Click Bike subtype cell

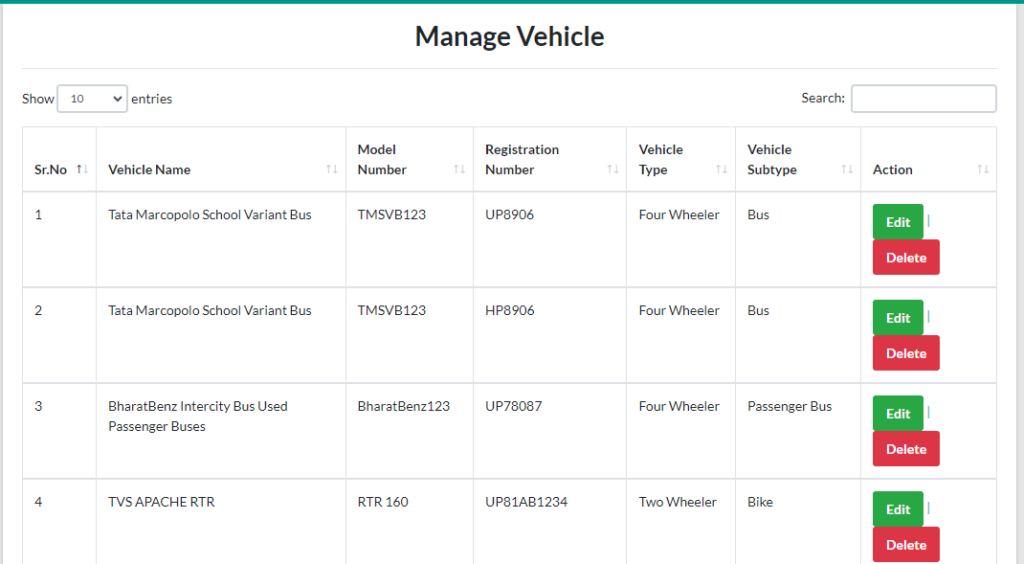[x=760, y=502]
